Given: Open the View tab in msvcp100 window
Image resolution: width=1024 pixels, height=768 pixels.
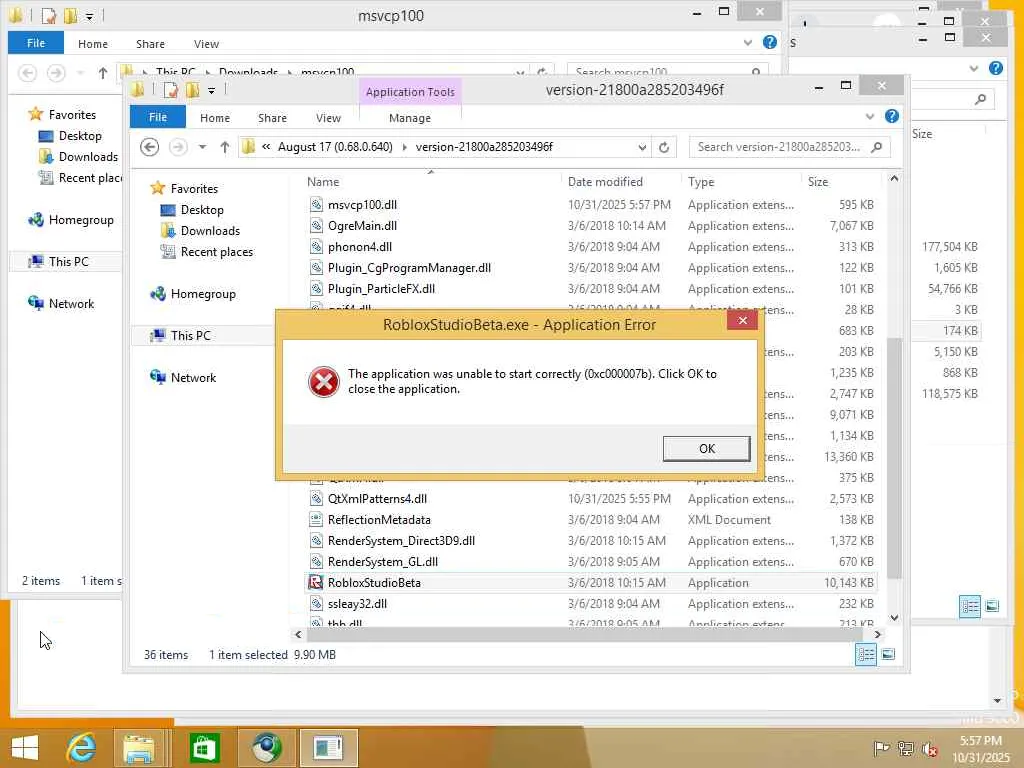Looking at the screenshot, I should 206,44.
